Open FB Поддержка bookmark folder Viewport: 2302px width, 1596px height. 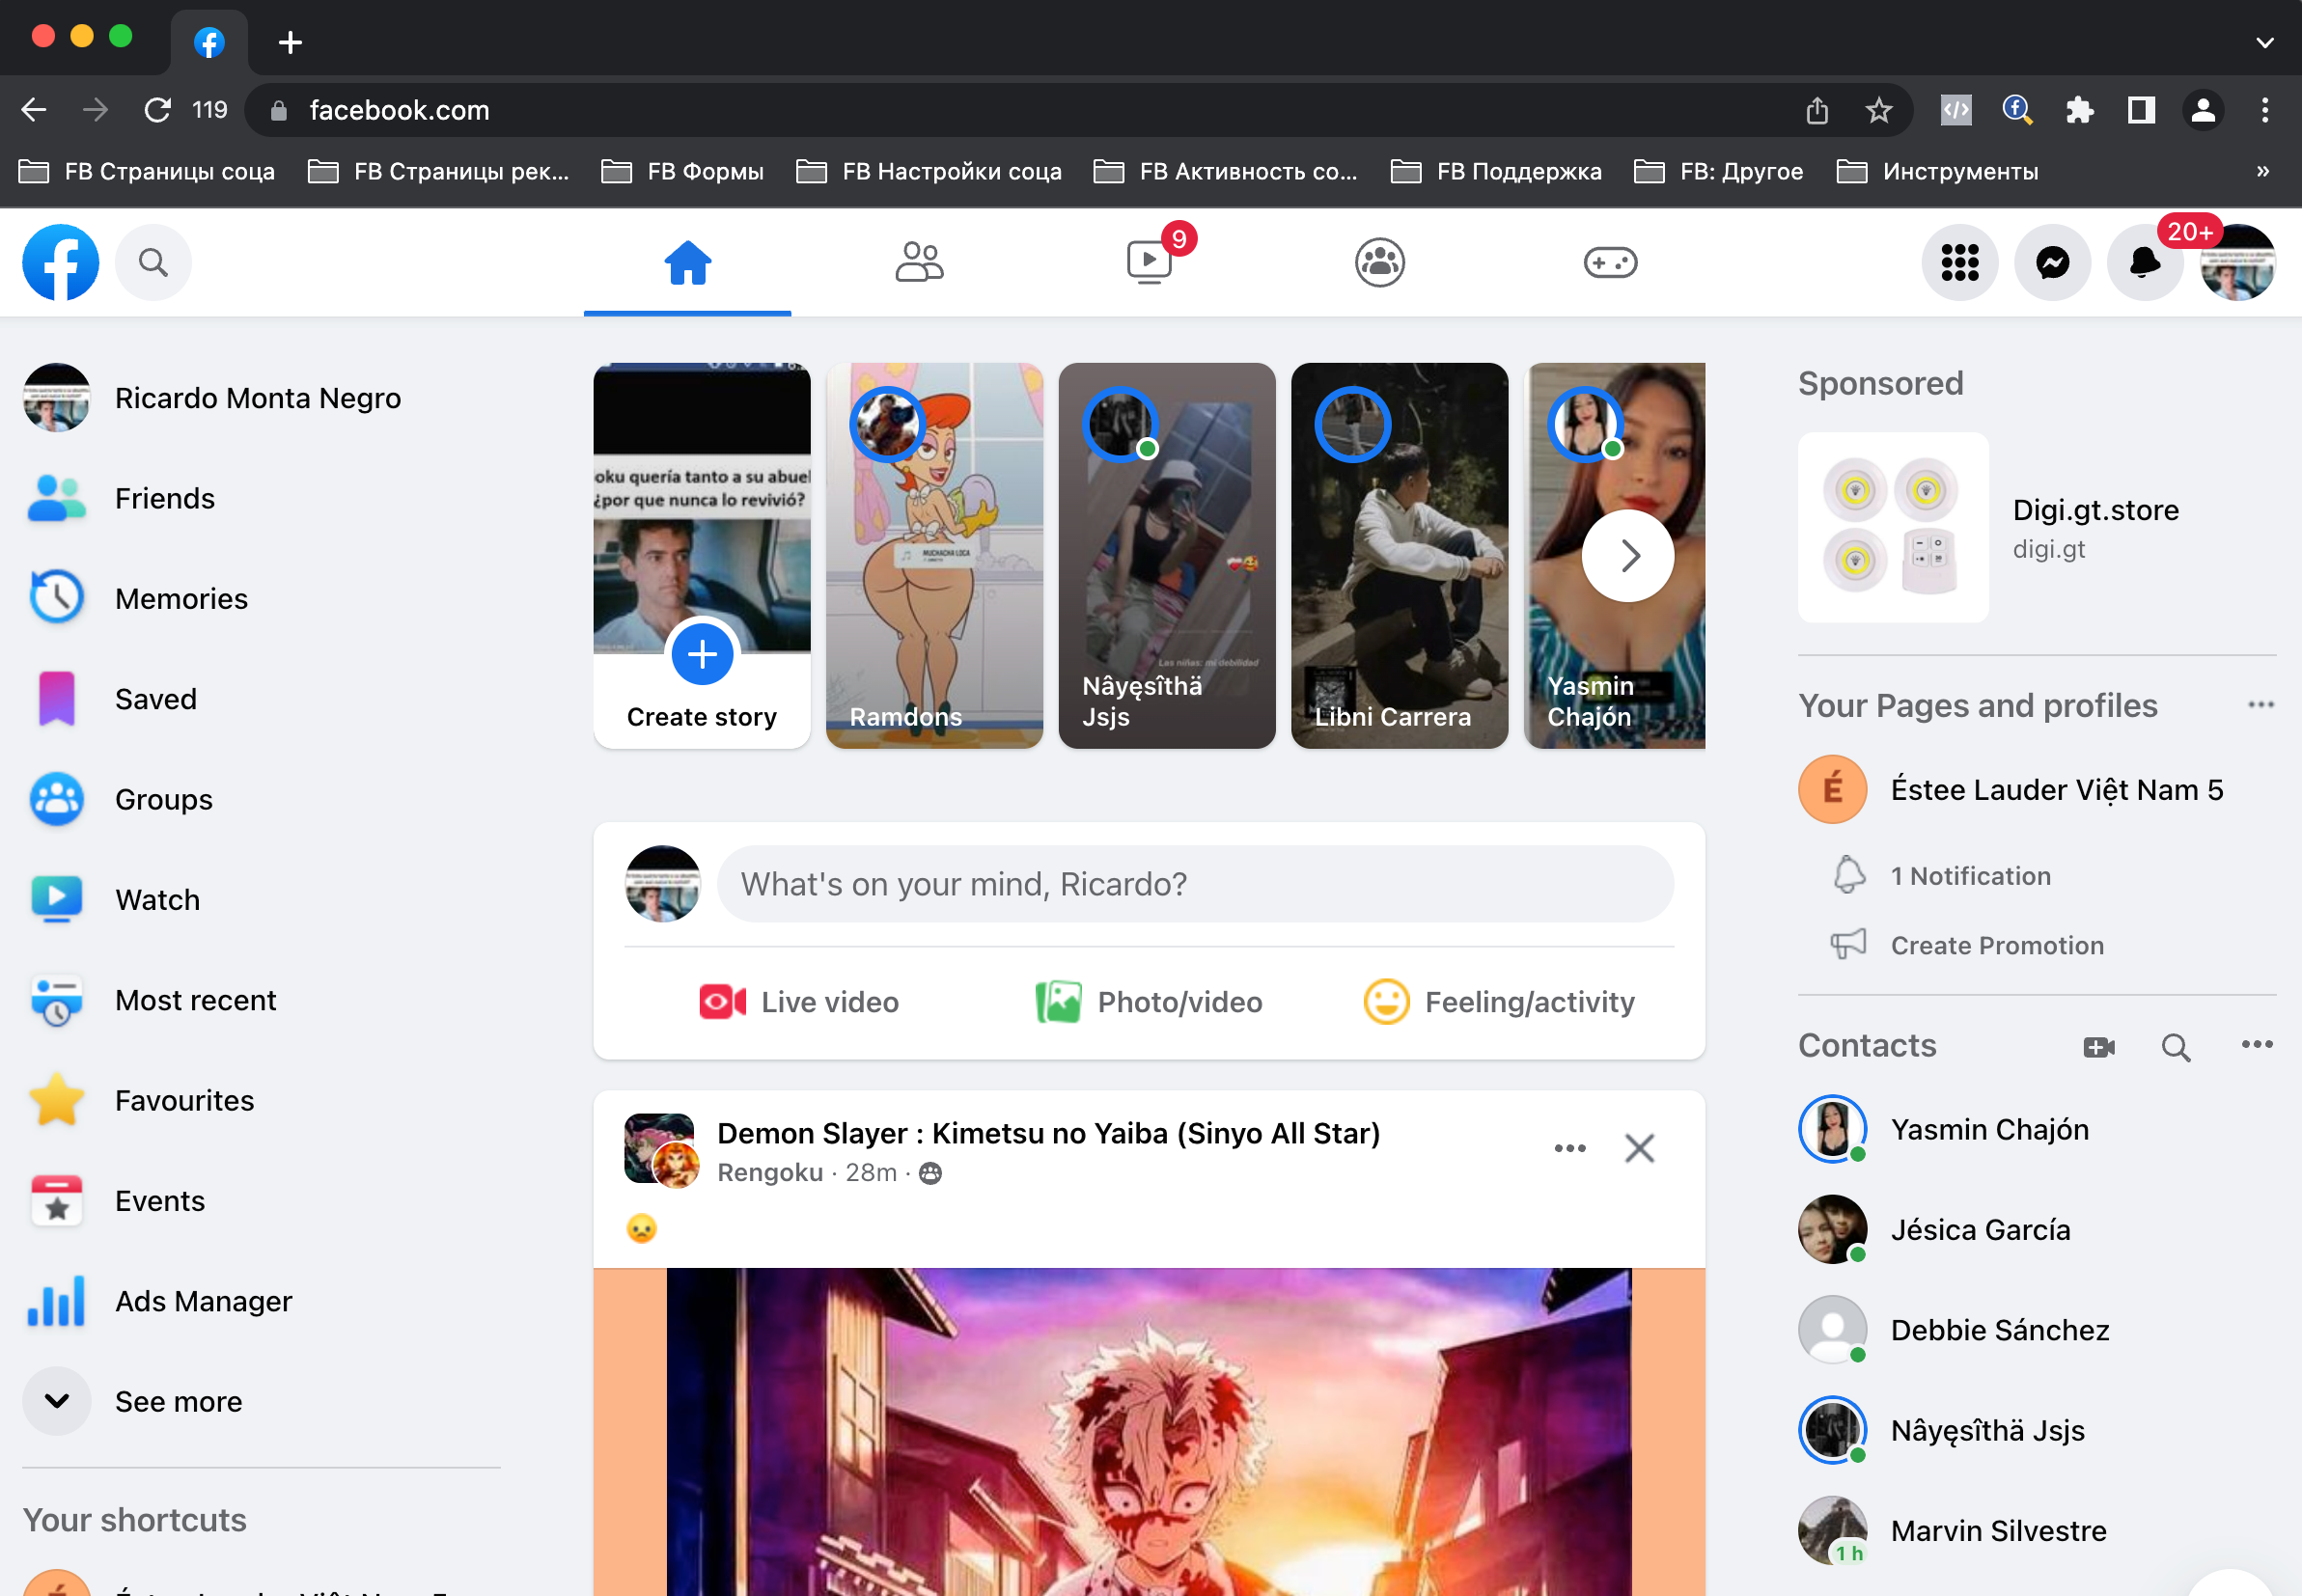click(1497, 172)
